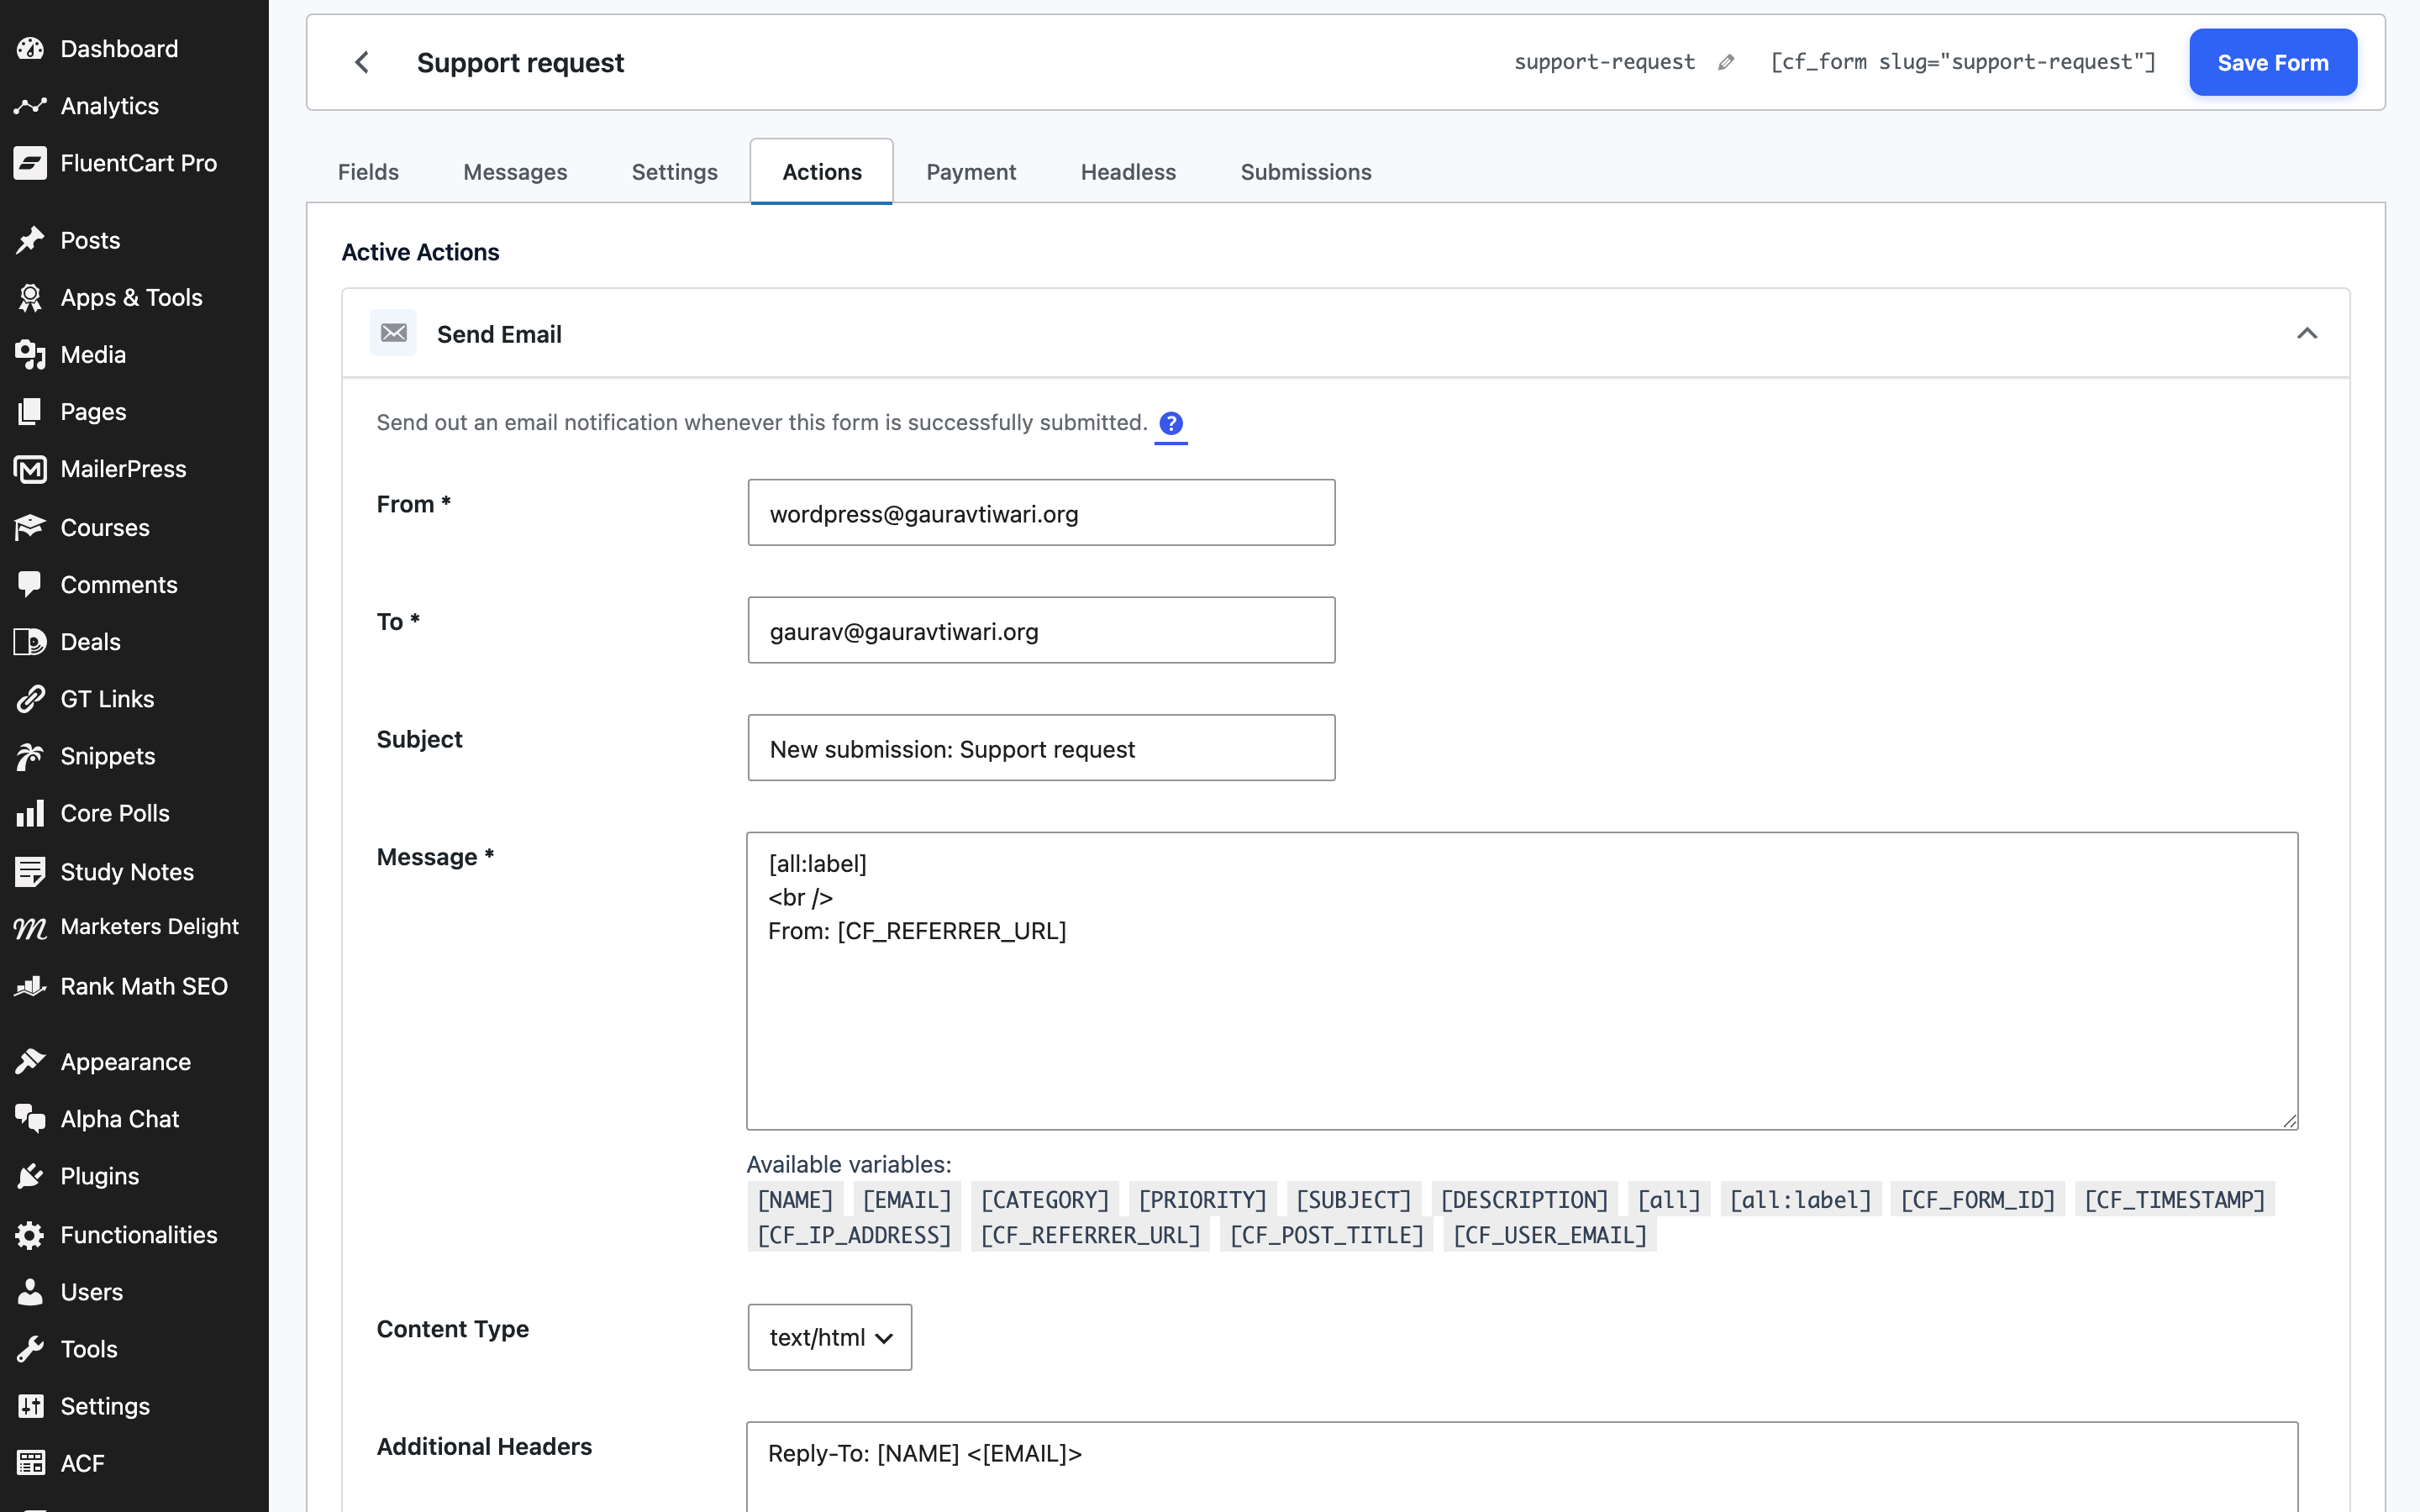Image resolution: width=2420 pixels, height=1512 pixels.
Task: Open the Media sidebar icon
Action: pyautogui.click(x=30, y=354)
